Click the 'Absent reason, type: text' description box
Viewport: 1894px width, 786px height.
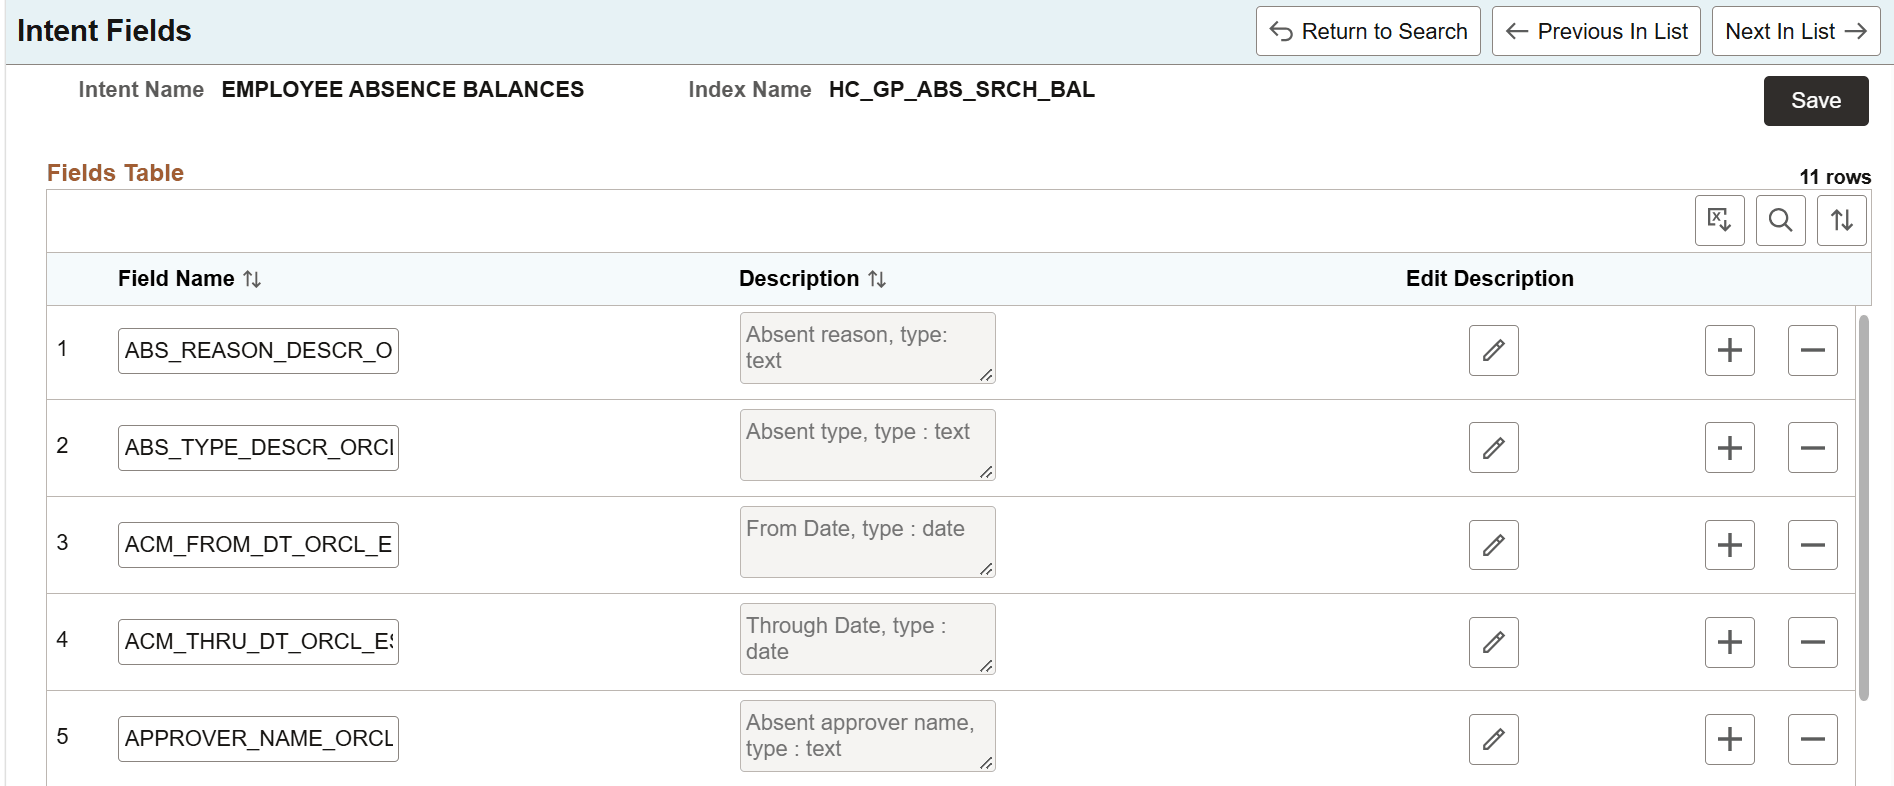[x=868, y=348]
